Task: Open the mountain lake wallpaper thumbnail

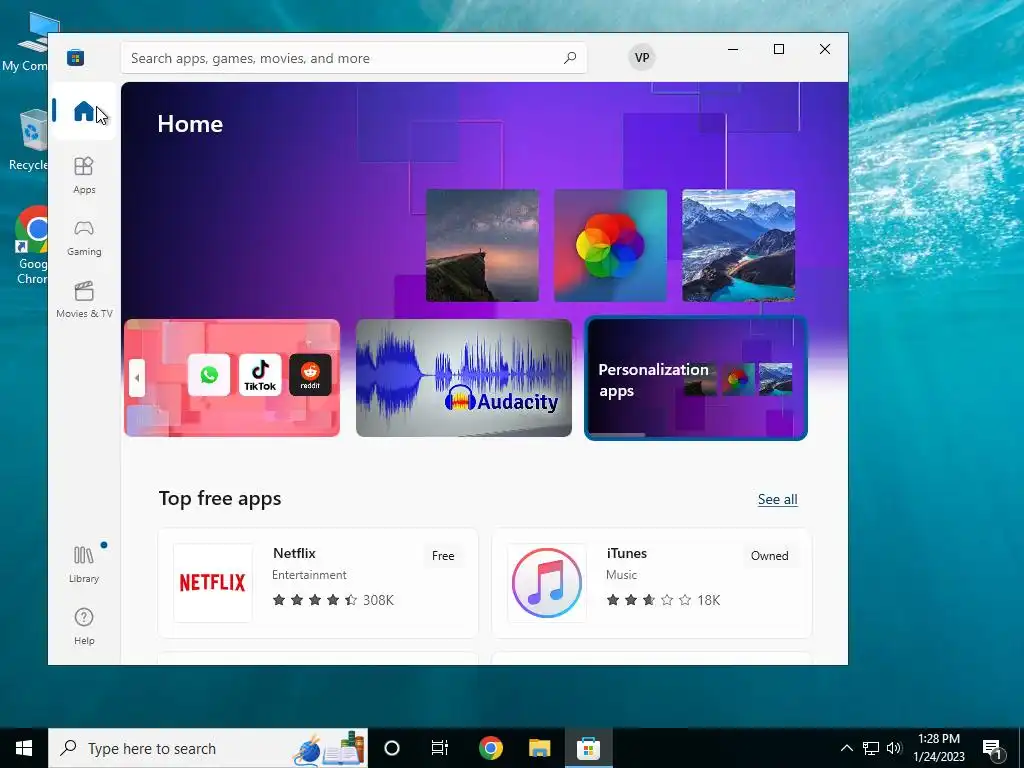Action: [739, 246]
